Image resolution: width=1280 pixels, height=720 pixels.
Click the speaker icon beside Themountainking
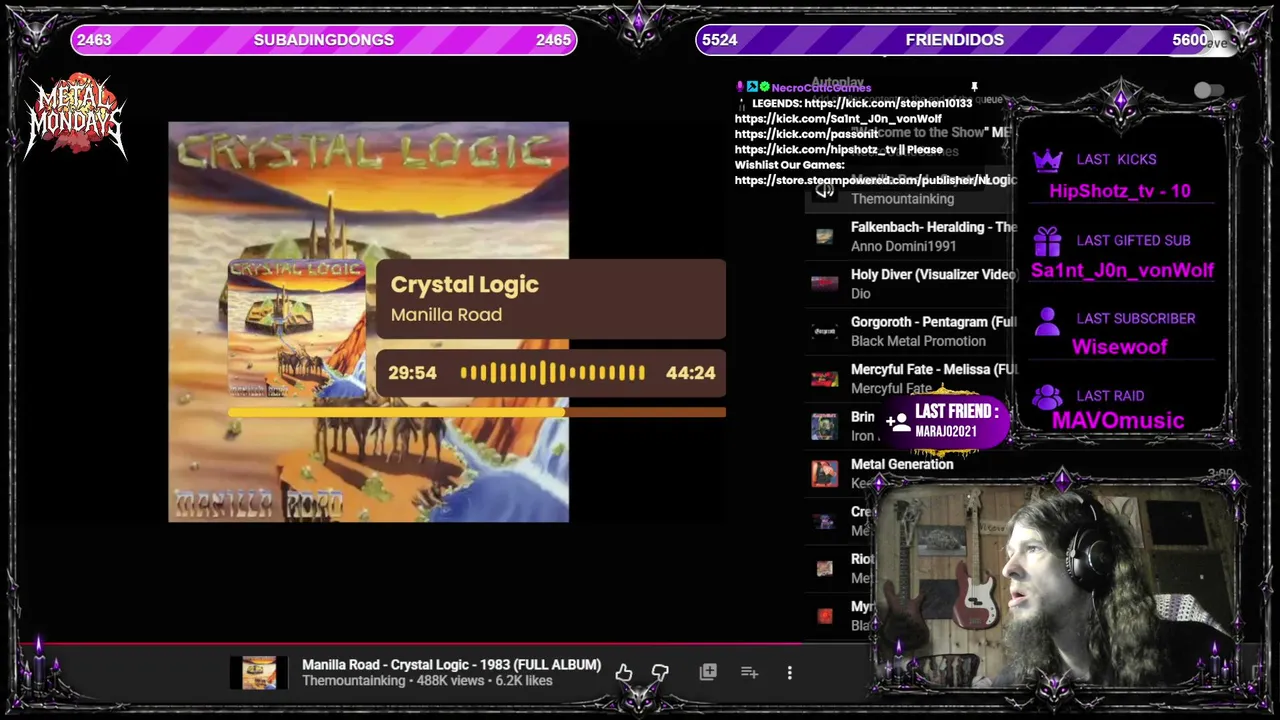824,190
